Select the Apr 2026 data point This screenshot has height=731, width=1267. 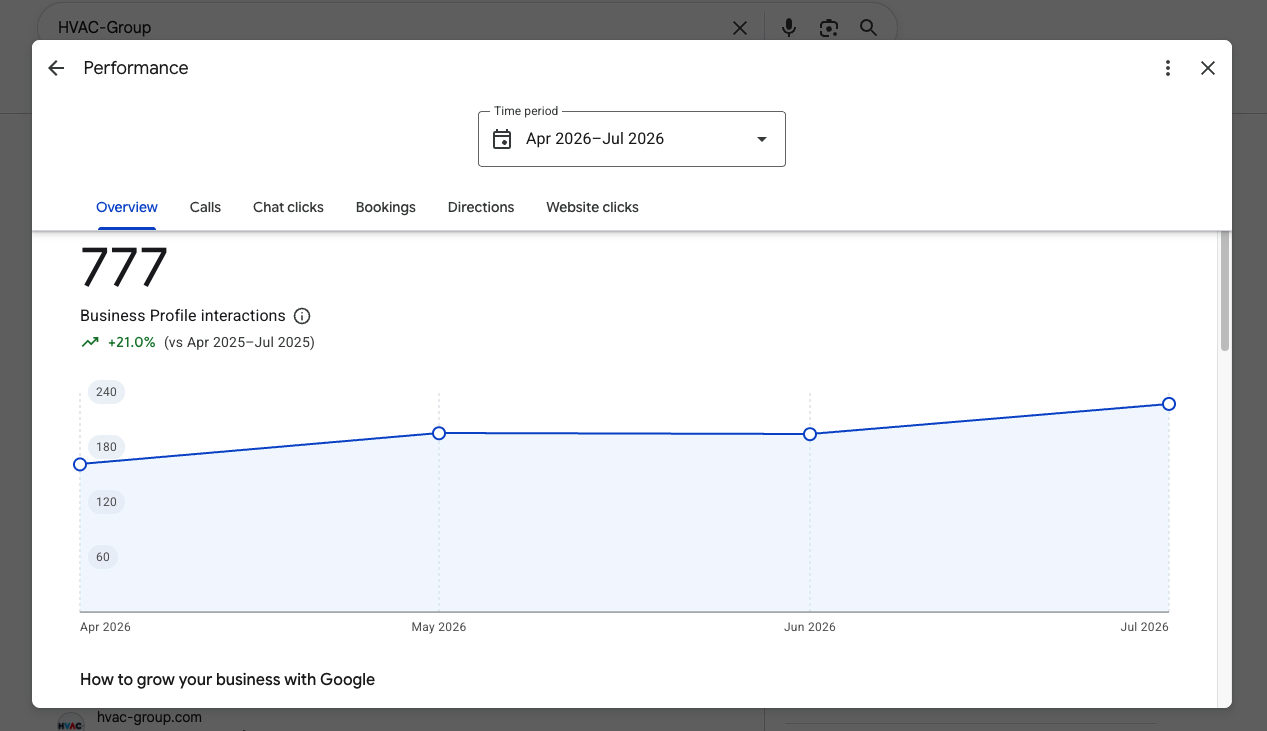pos(80,464)
